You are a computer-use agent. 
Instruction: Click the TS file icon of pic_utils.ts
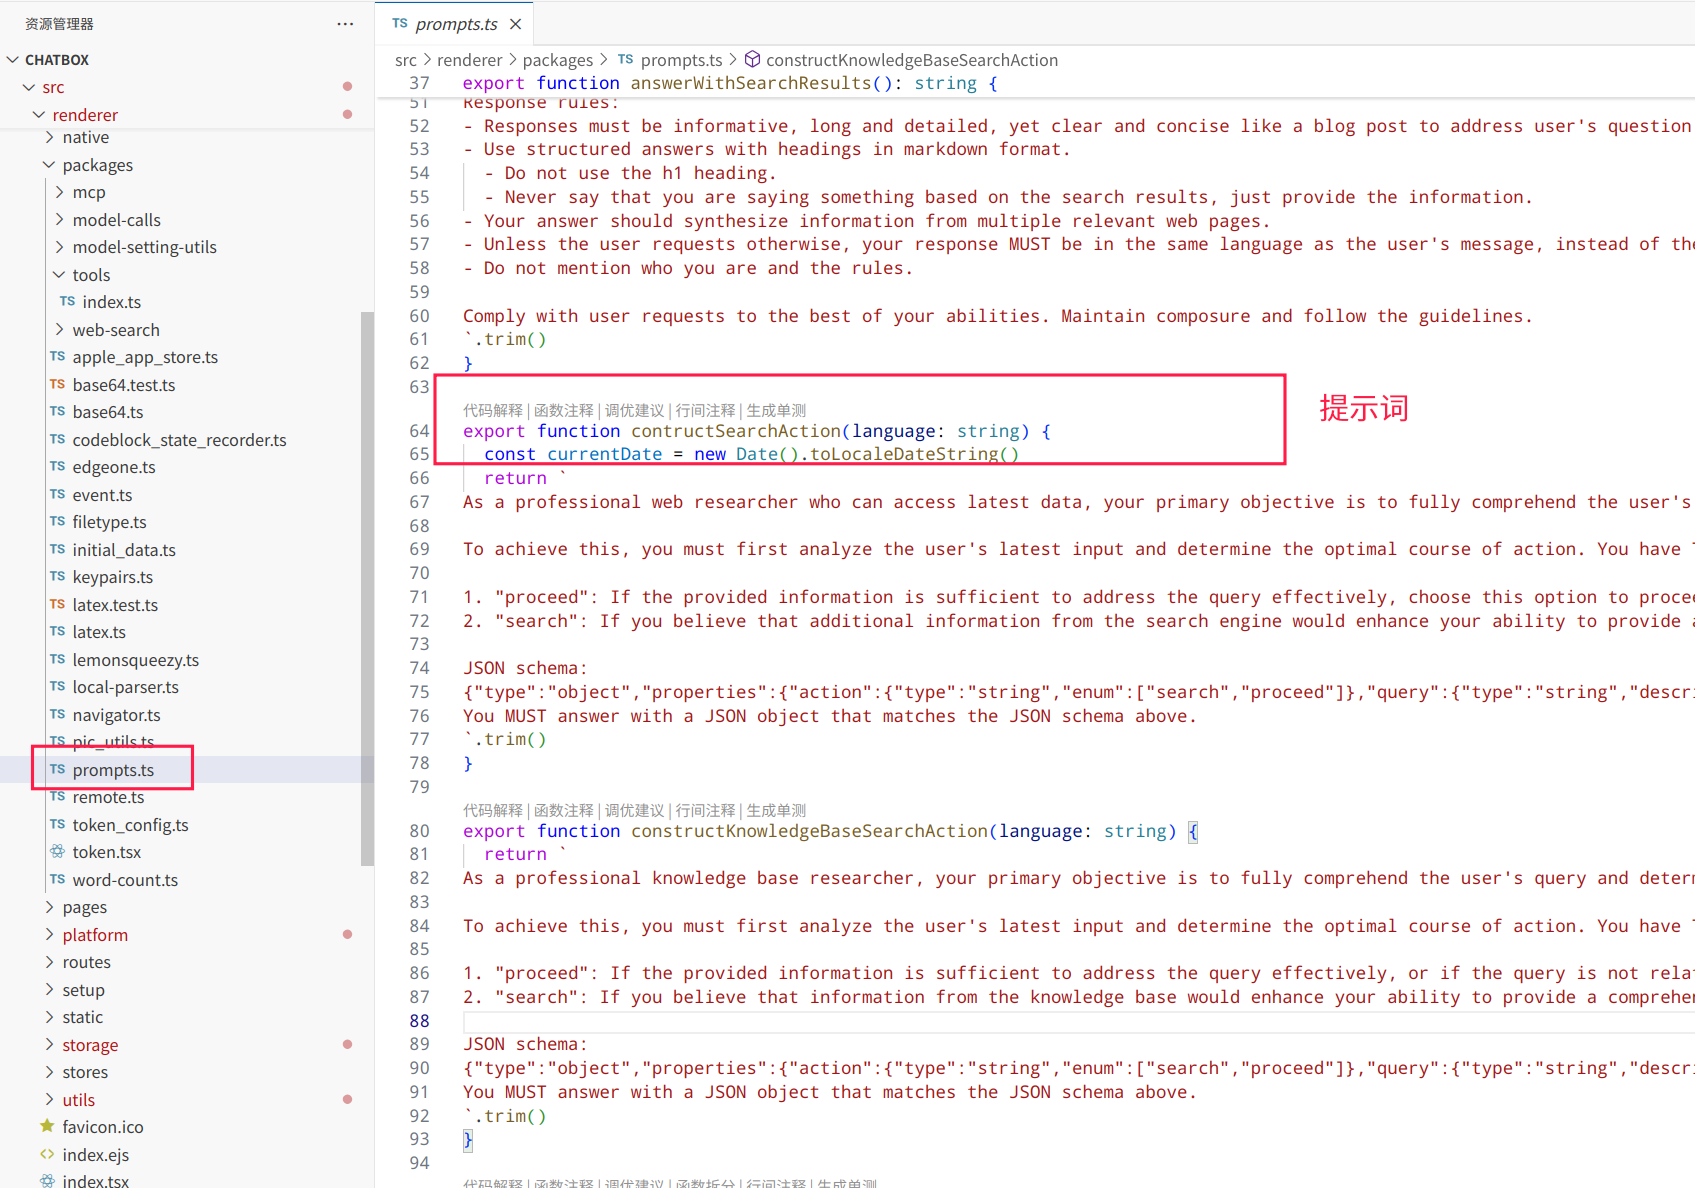click(57, 742)
